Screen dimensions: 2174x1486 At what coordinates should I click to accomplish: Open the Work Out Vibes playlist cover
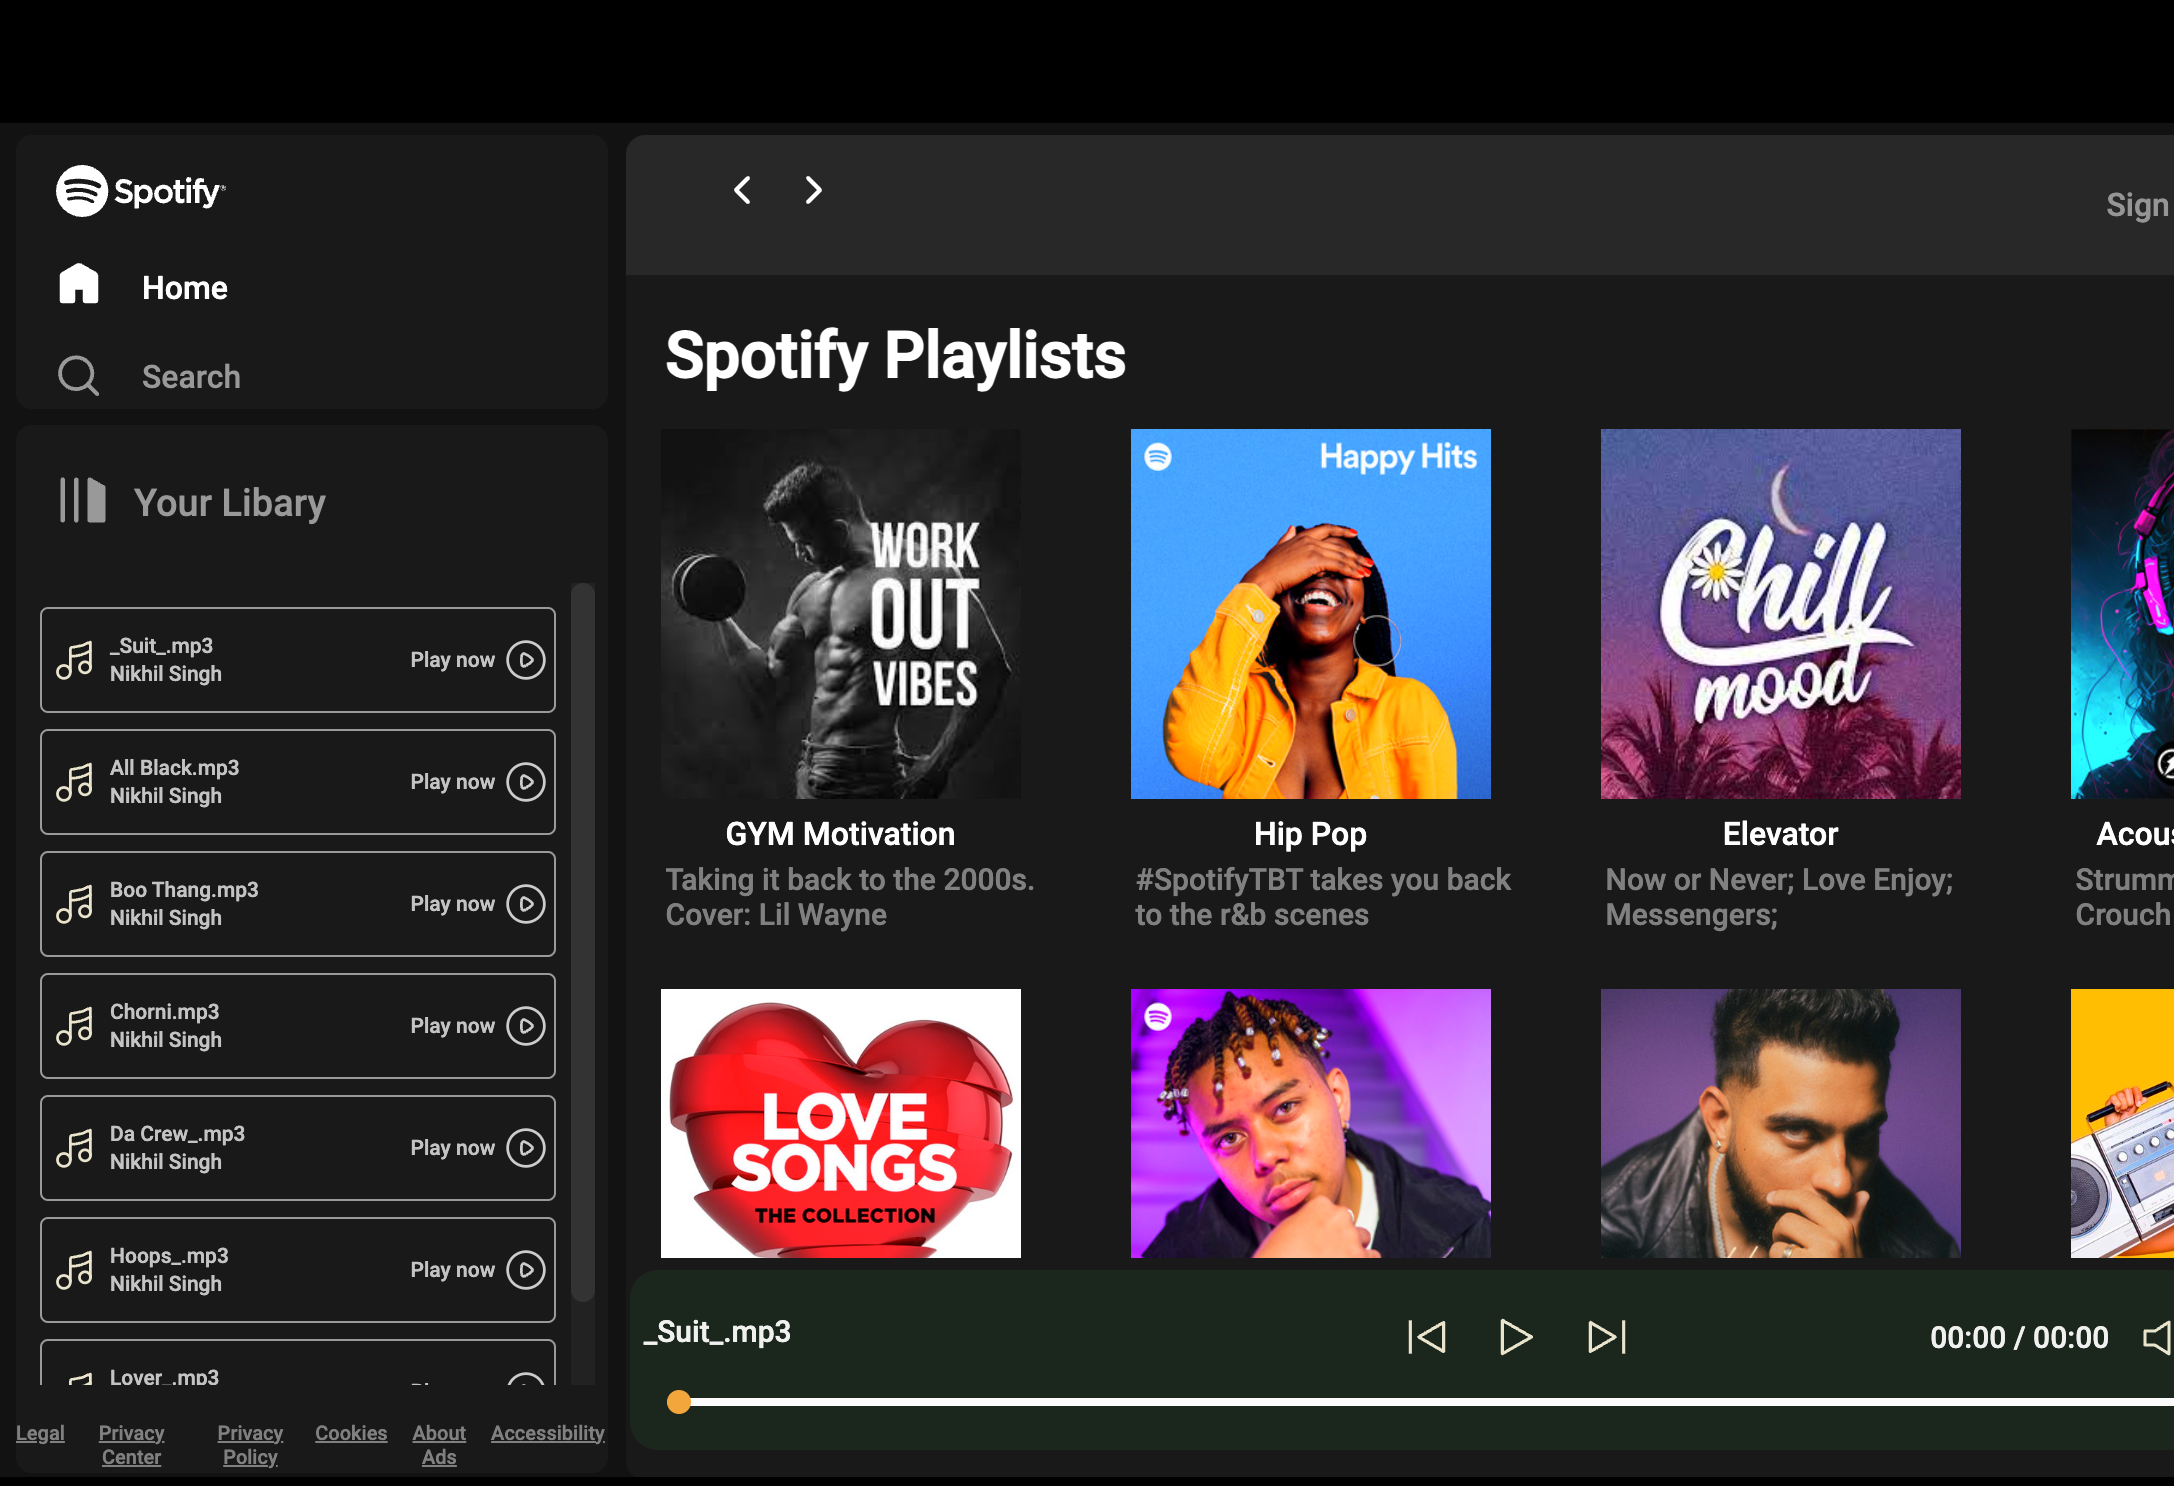click(x=841, y=613)
